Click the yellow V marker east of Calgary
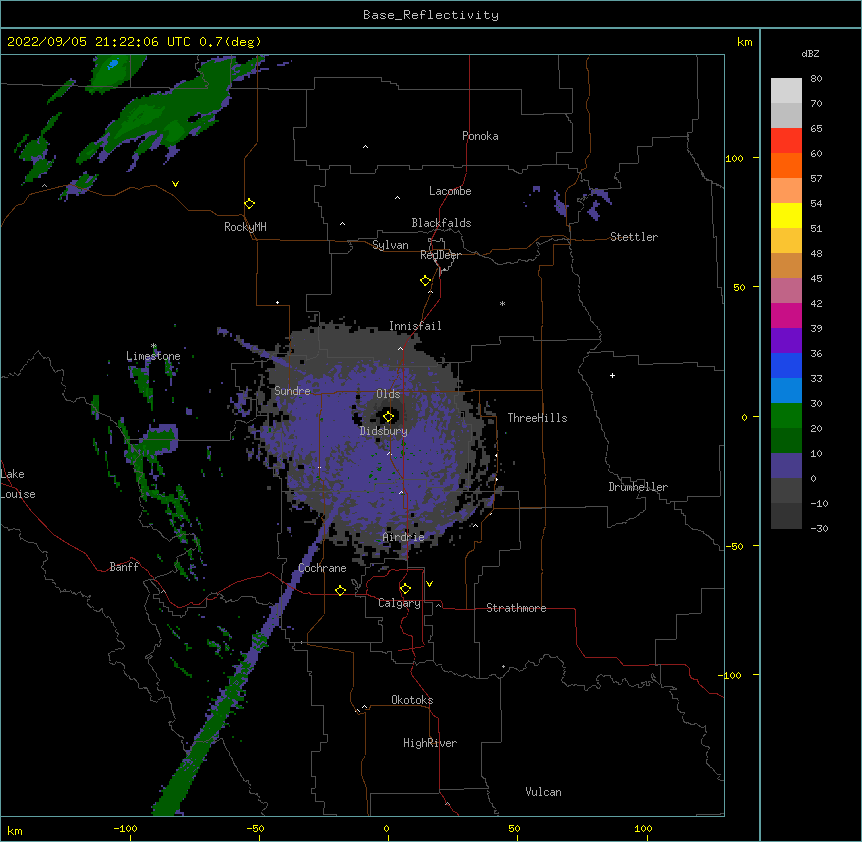This screenshot has width=862, height=842. pyautogui.click(x=429, y=584)
